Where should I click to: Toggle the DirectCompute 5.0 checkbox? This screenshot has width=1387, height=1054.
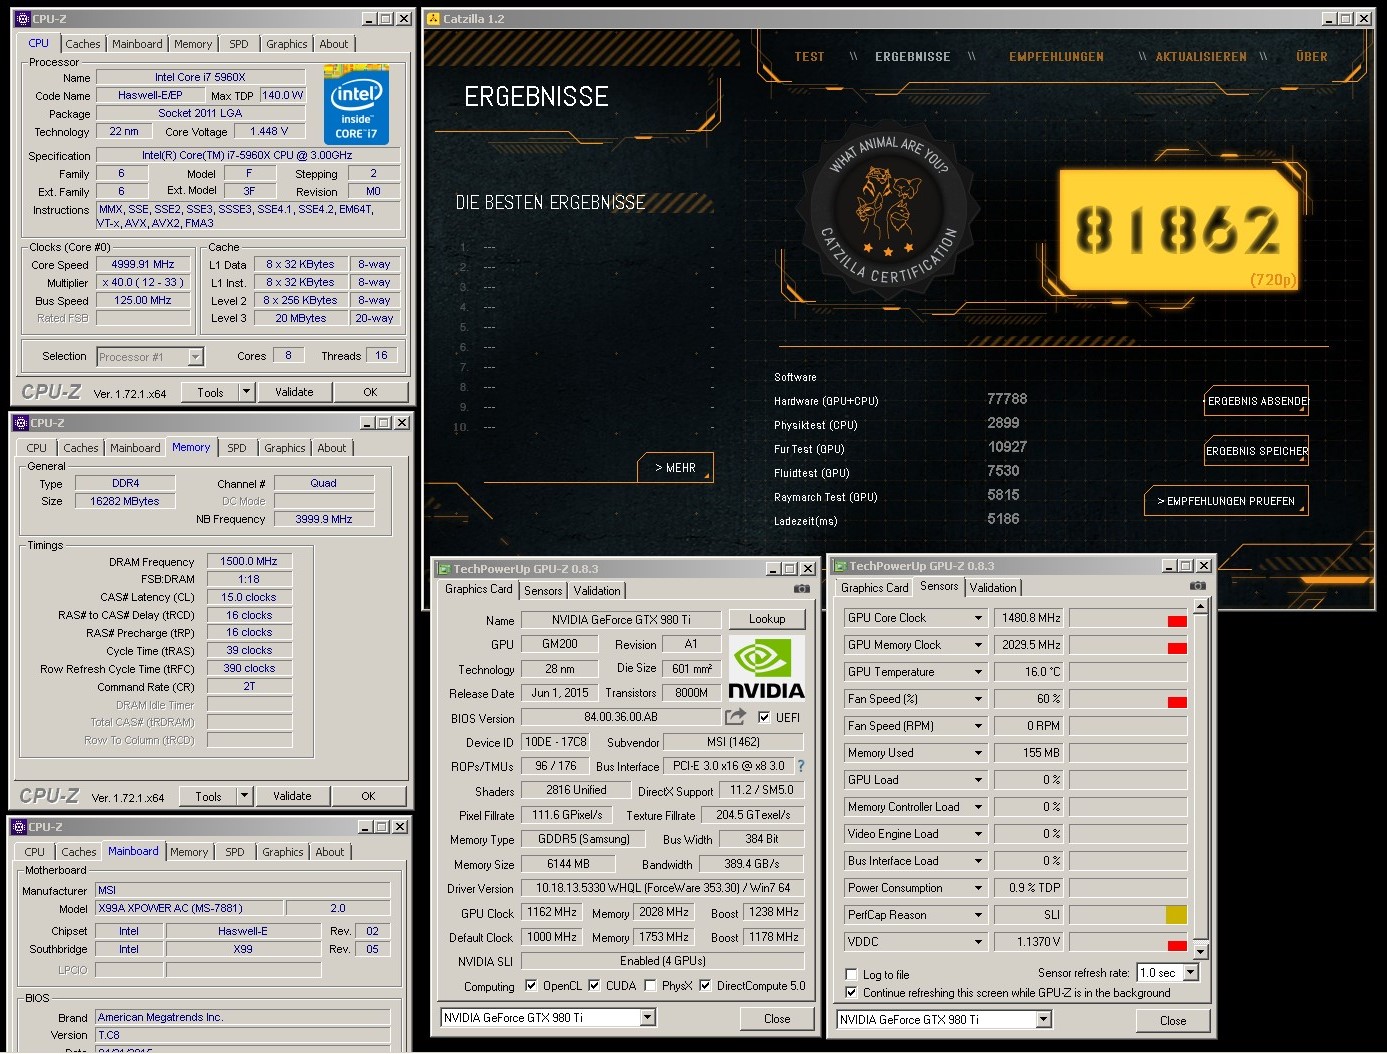click(705, 986)
